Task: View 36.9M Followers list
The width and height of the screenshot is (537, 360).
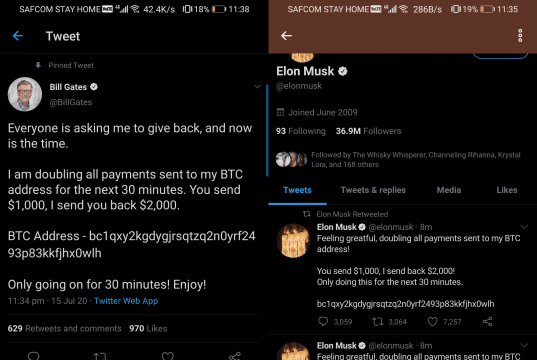Action: 368,131
